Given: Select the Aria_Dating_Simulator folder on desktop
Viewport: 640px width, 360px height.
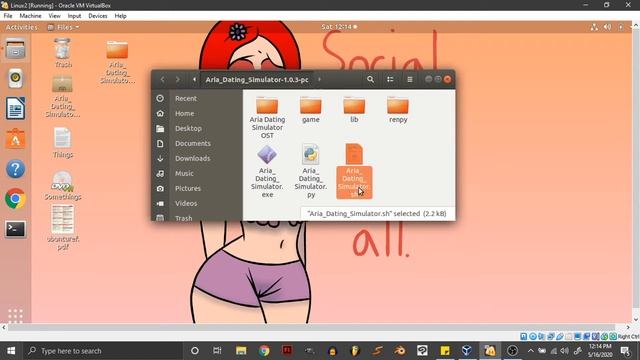Looking at the screenshot, I should click(117, 61).
